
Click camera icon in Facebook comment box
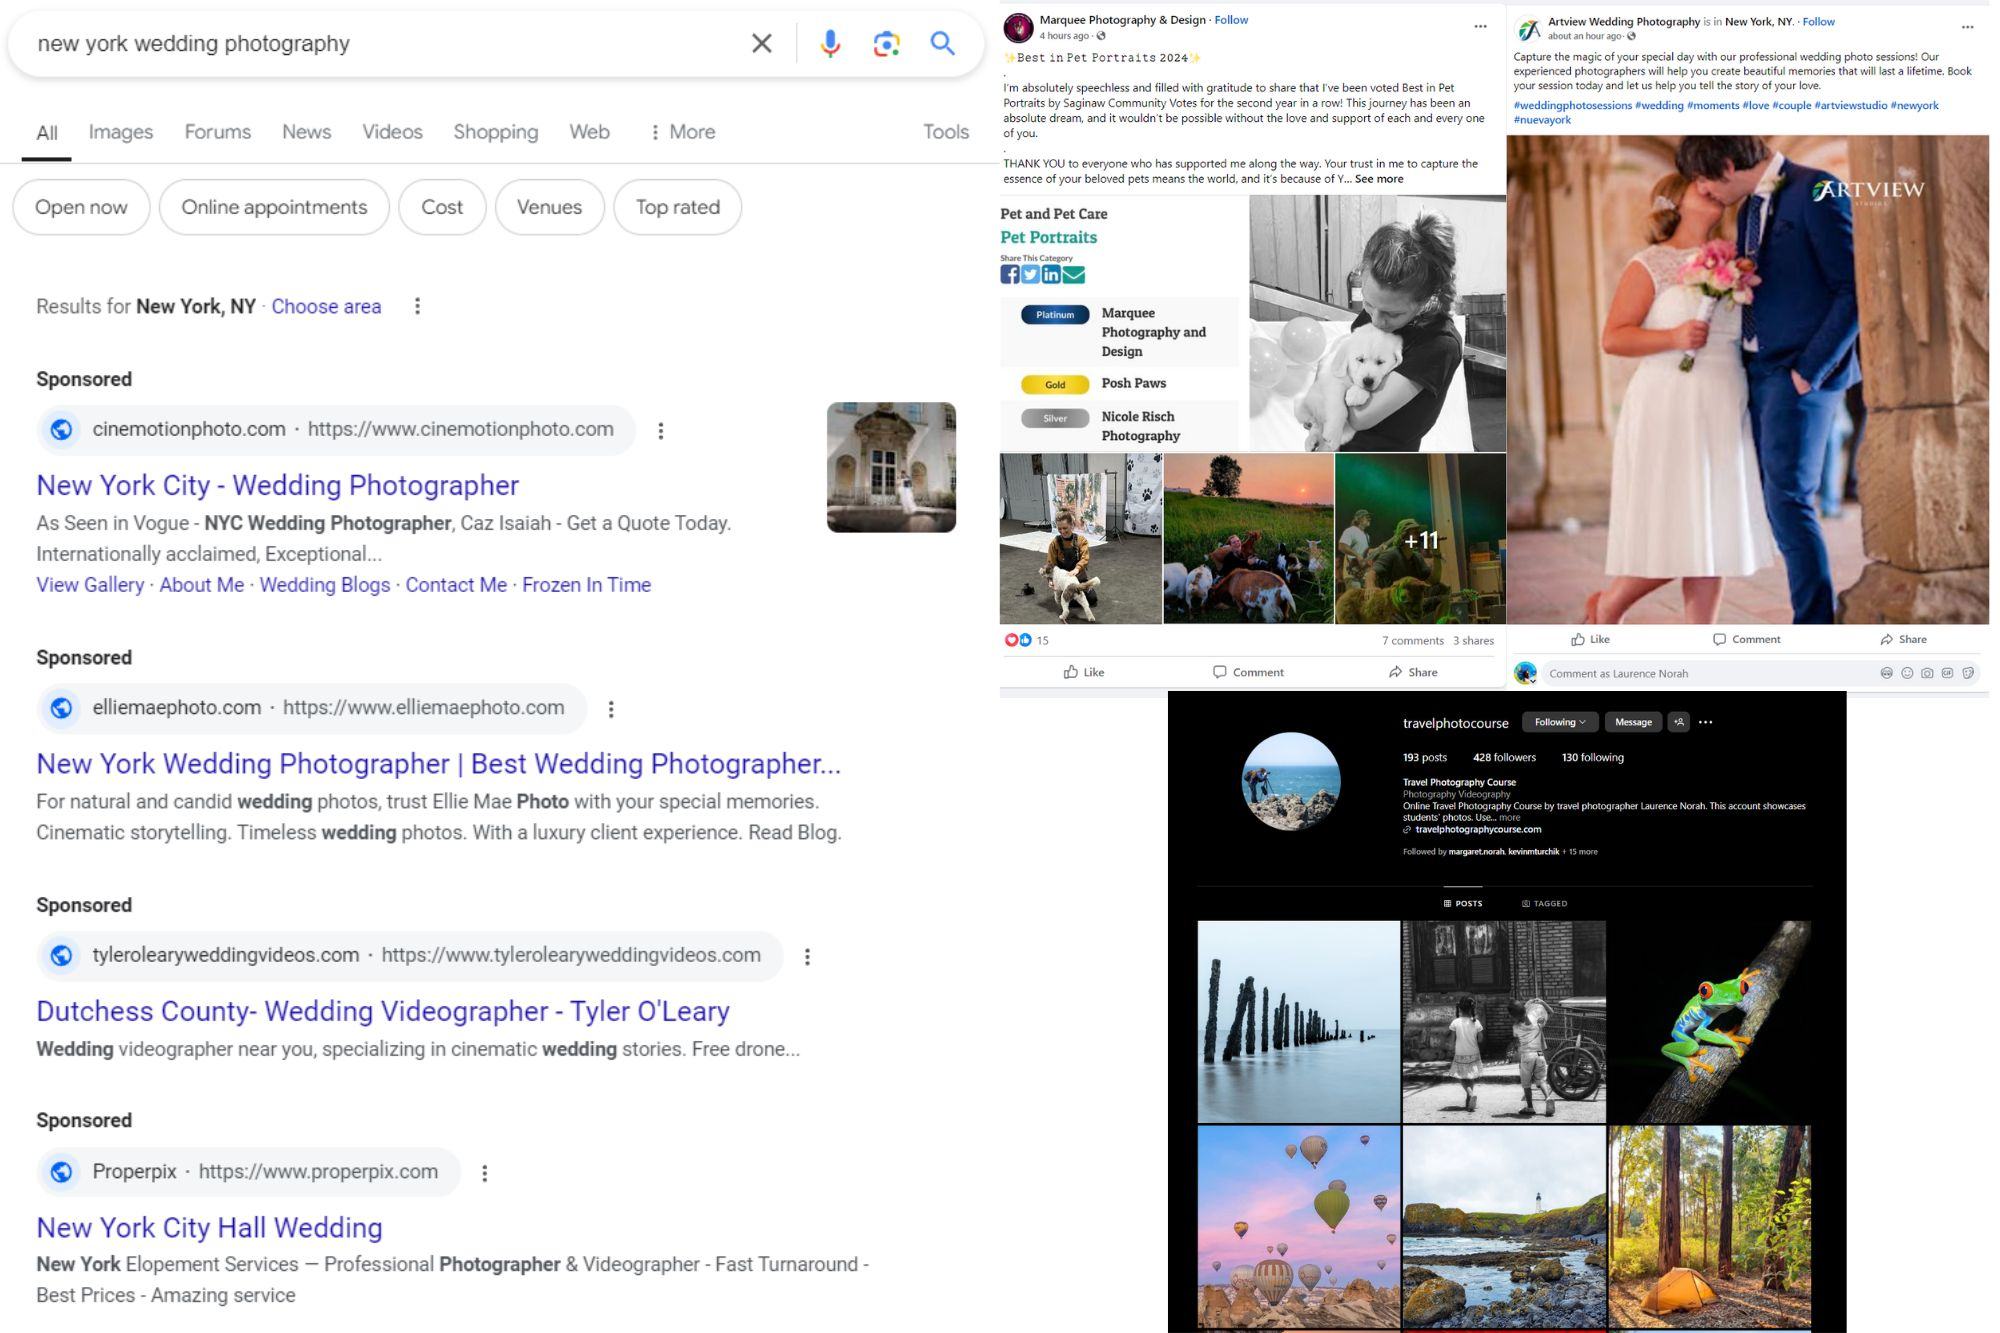tap(1927, 673)
